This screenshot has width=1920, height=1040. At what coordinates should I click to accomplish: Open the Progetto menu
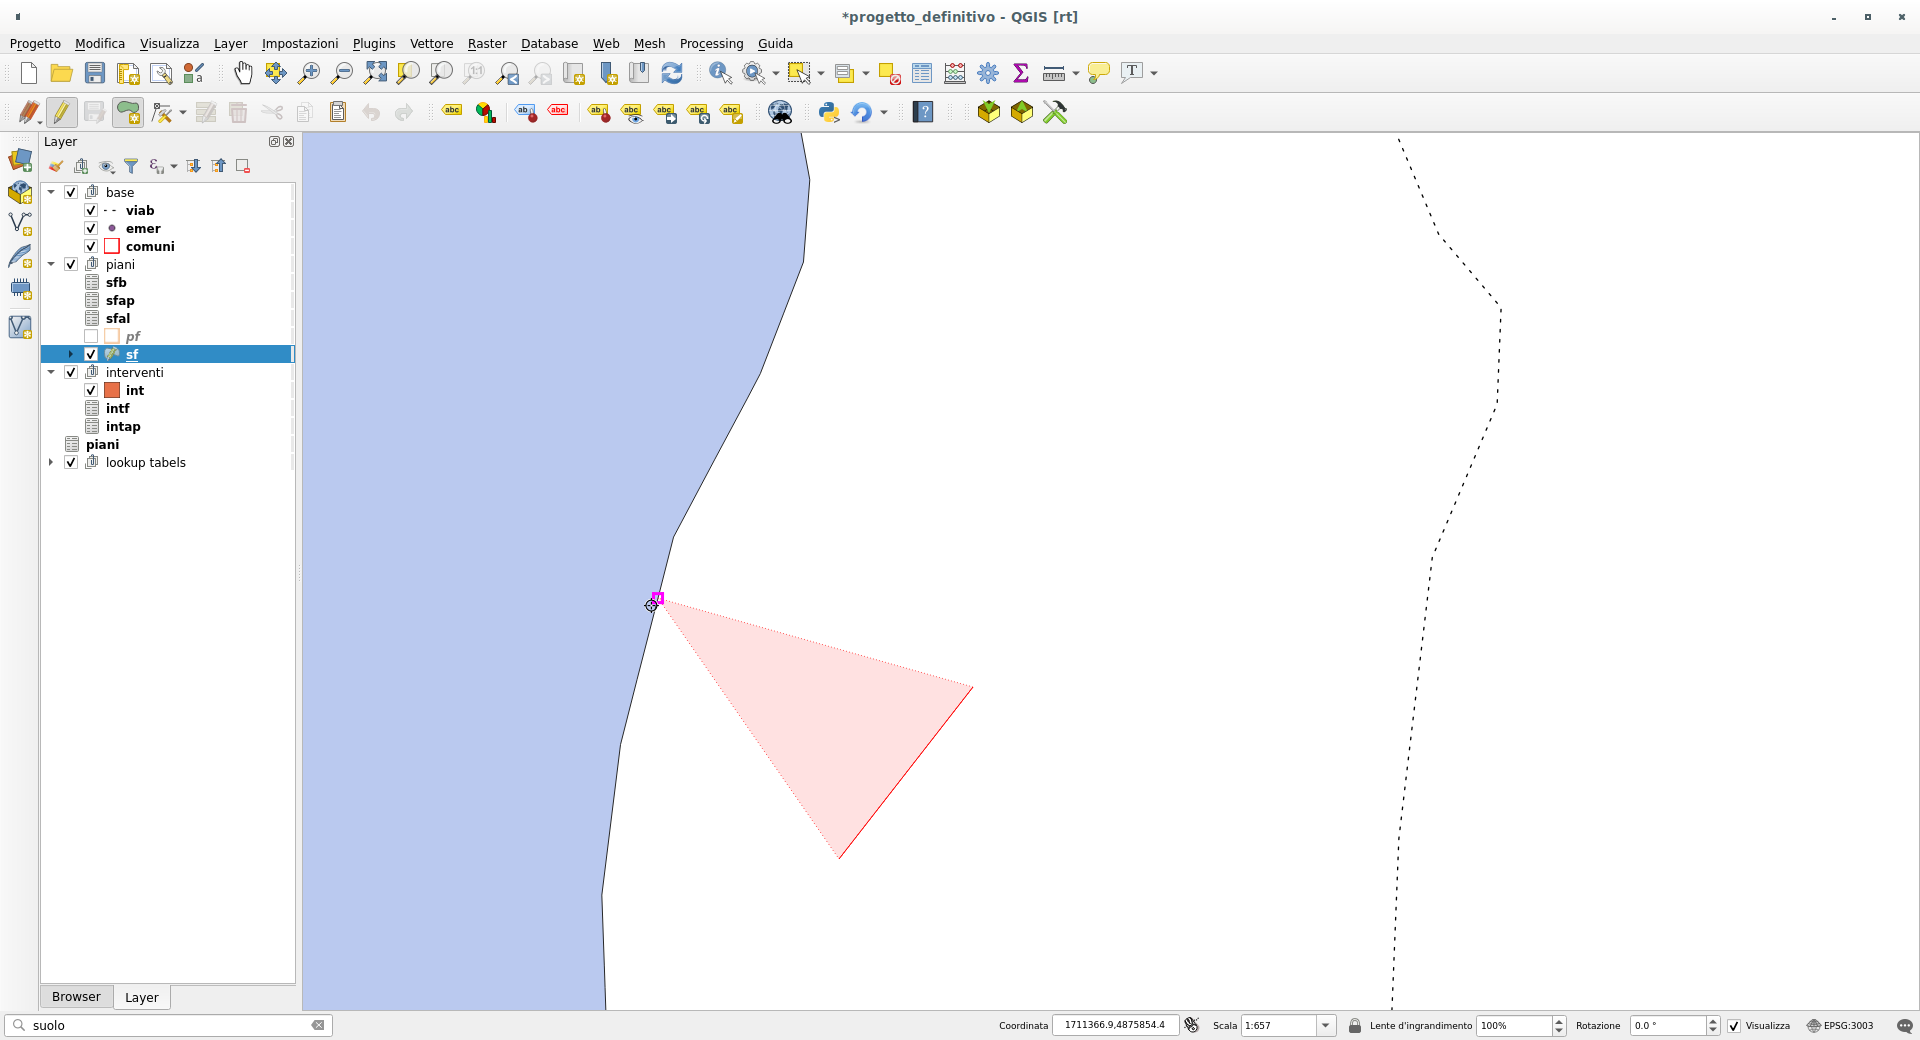[35, 44]
